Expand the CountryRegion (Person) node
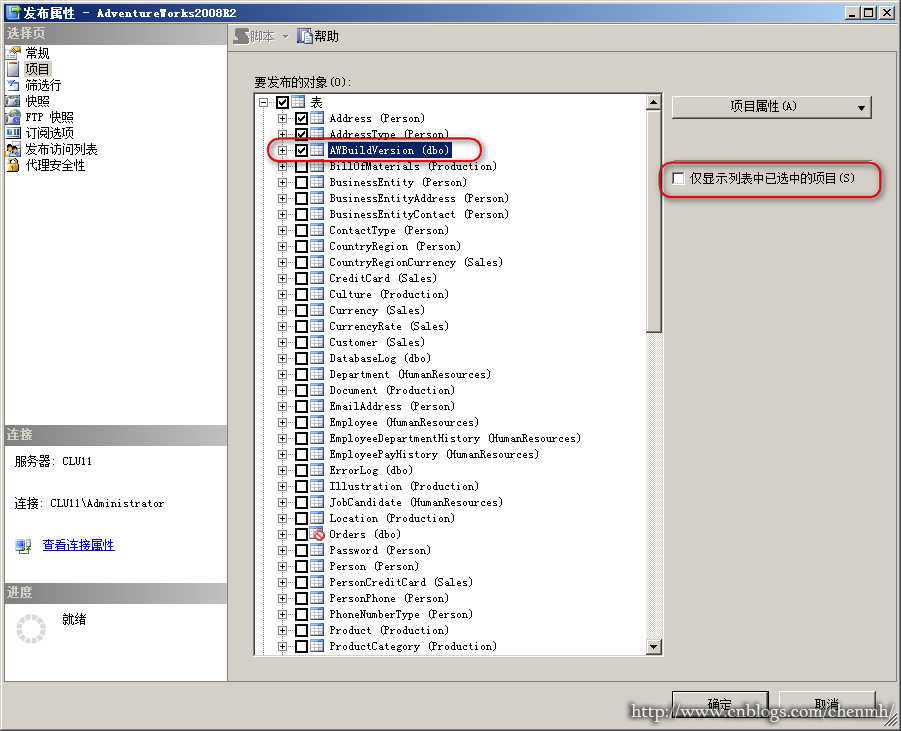 coord(282,247)
